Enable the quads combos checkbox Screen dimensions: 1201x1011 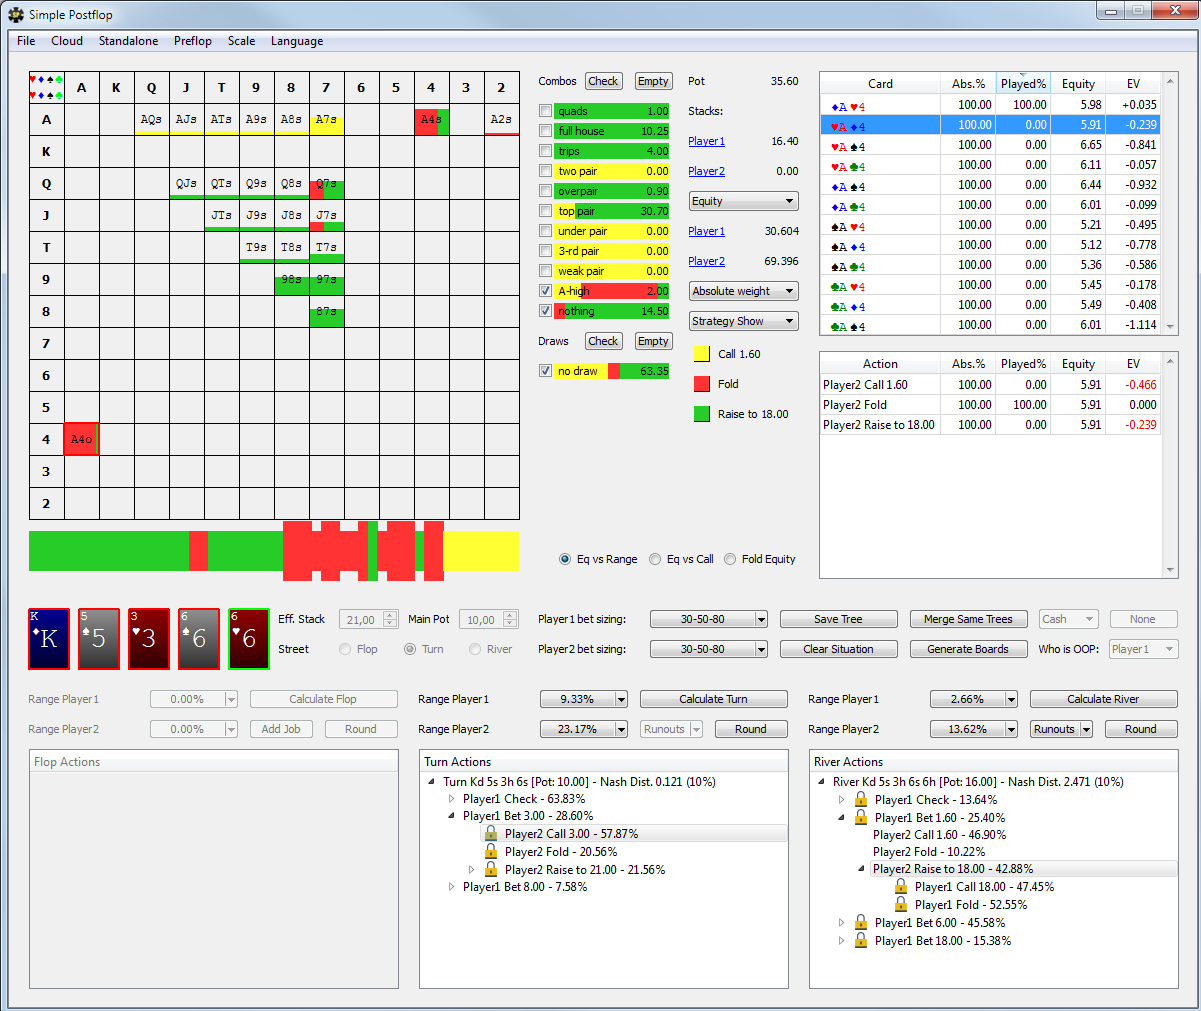545,111
